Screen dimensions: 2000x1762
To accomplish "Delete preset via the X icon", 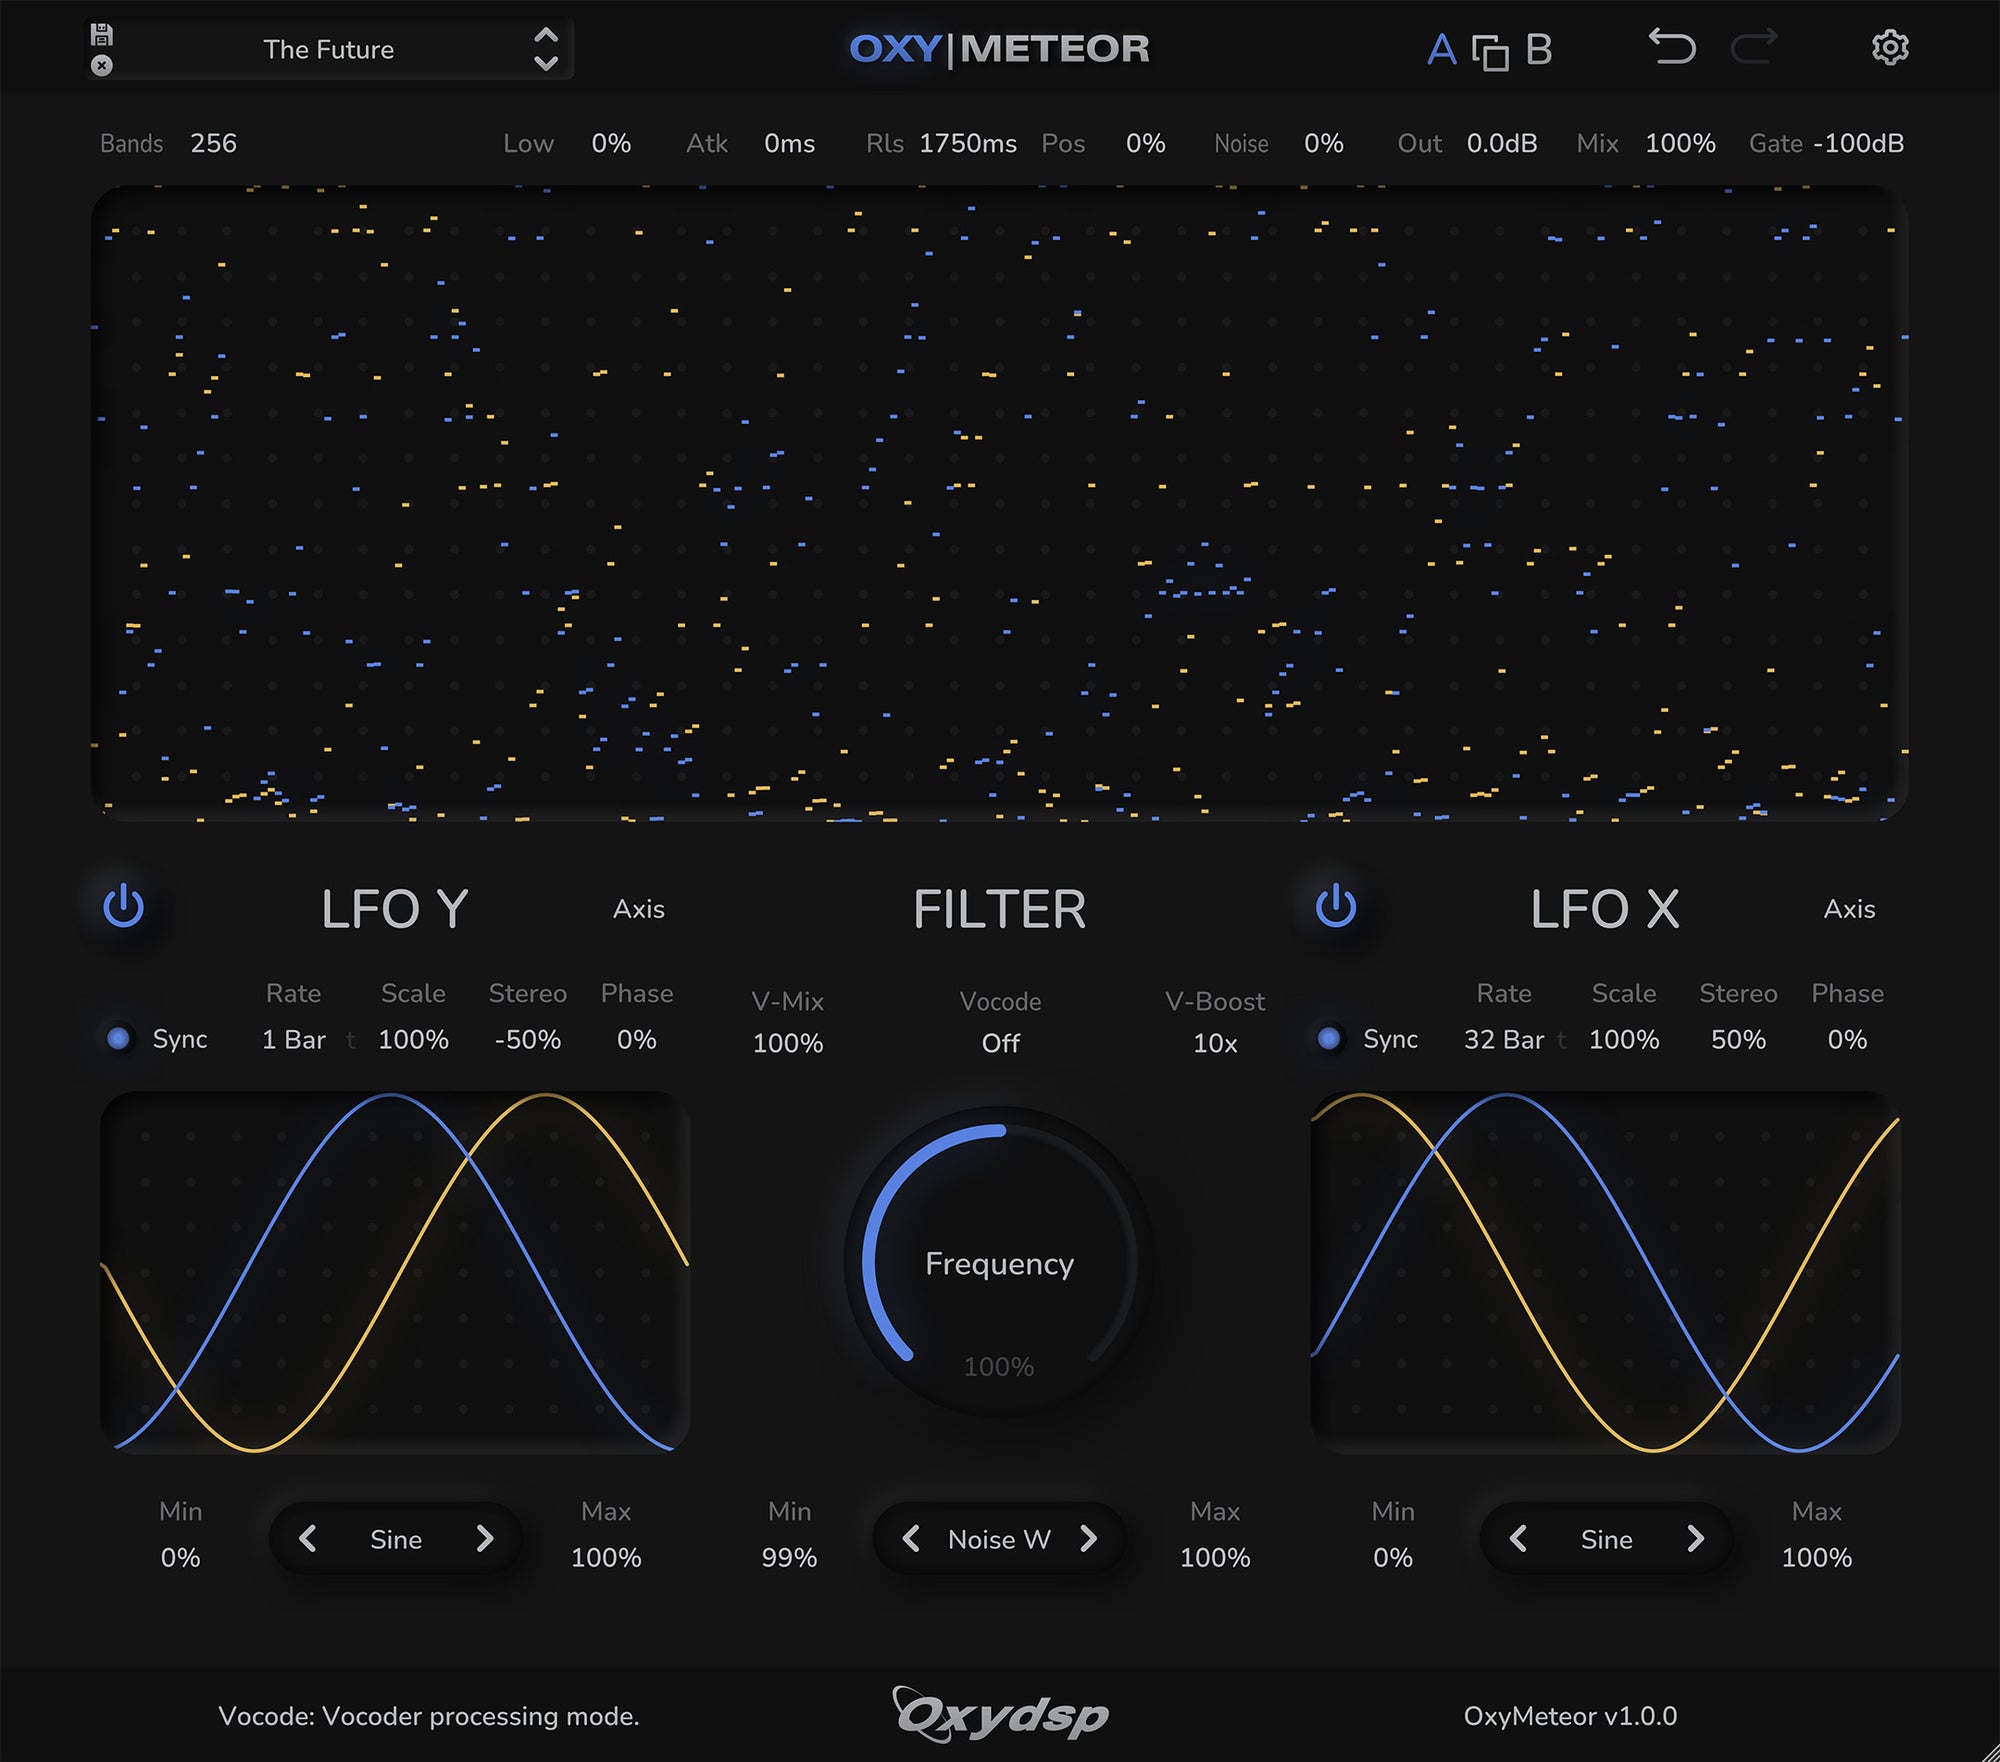I will coord(102,67).
